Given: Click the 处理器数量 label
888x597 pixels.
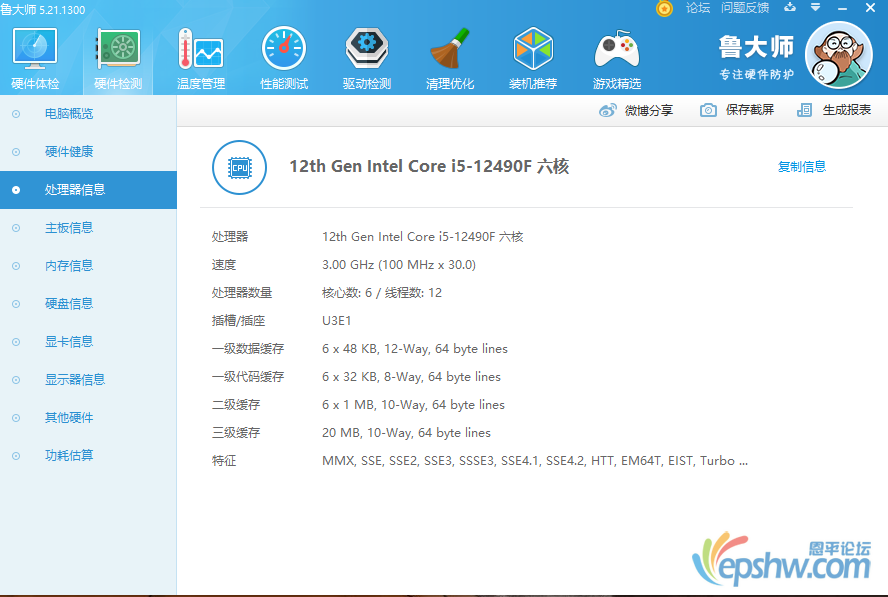Looking at the screenshot, I should click(242, 293).
